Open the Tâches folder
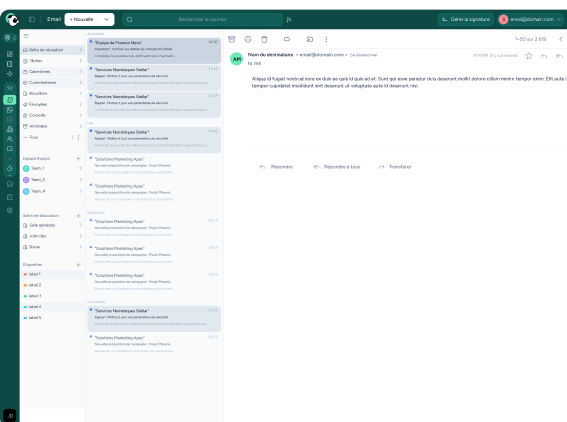The height and width of the screenshot is (422, 567). point(52,61)
